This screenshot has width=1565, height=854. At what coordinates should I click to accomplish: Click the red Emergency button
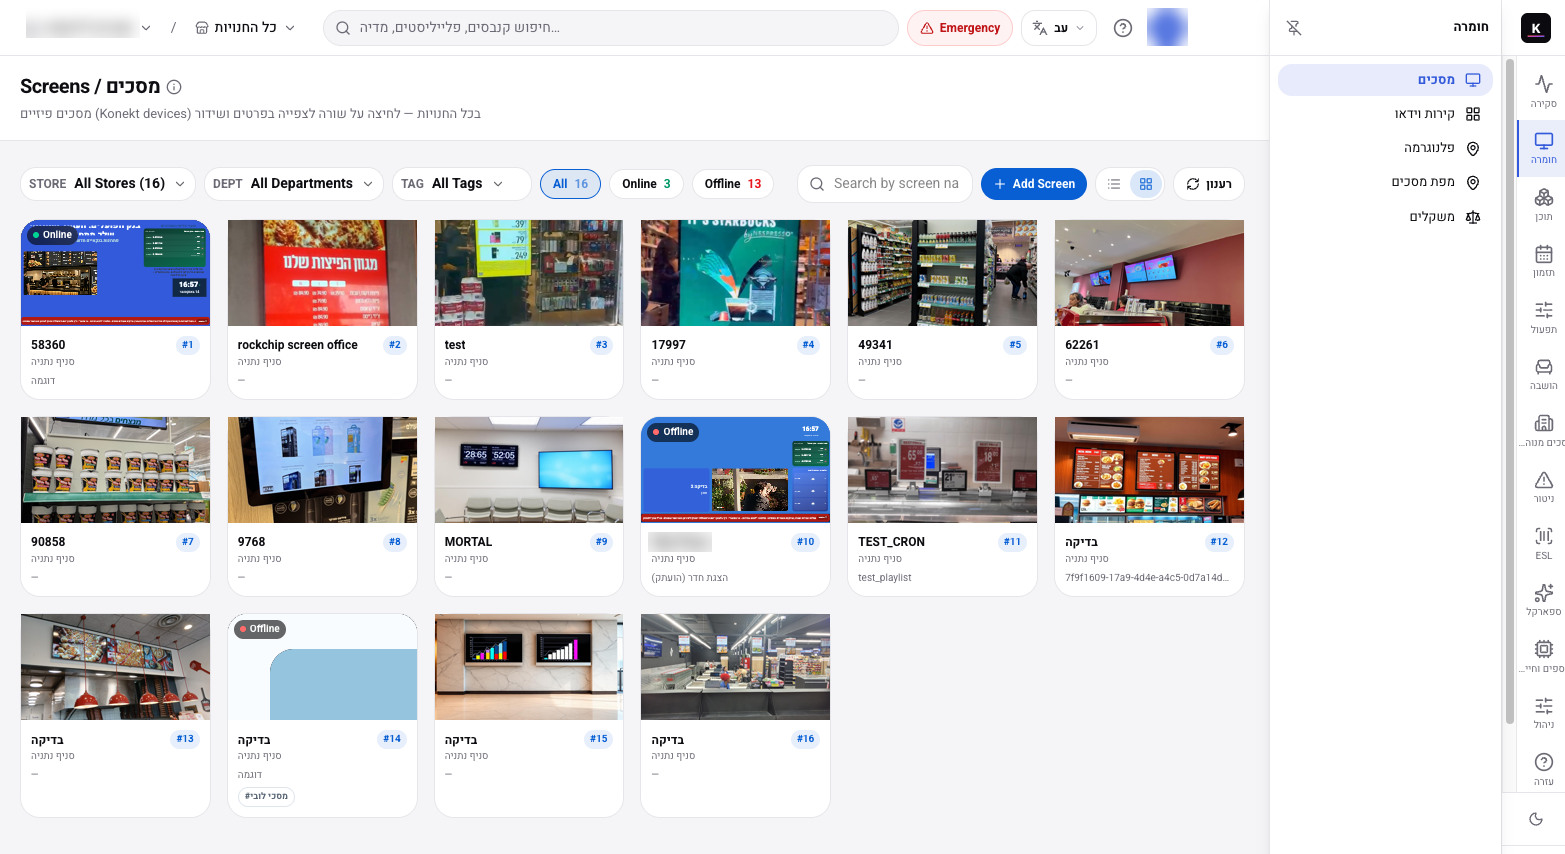tap(960, 28)
